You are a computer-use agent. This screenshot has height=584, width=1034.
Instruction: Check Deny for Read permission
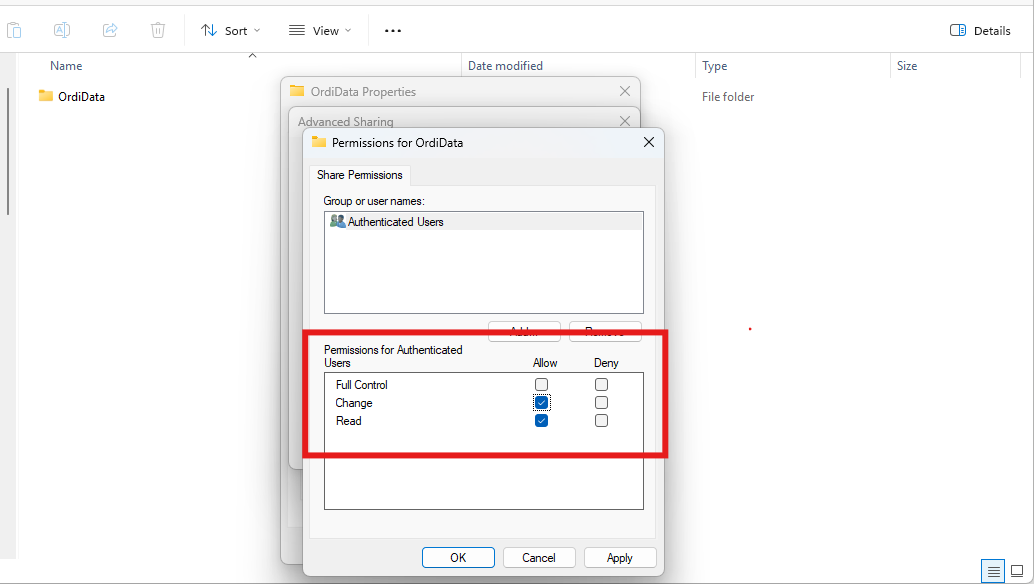601,421
